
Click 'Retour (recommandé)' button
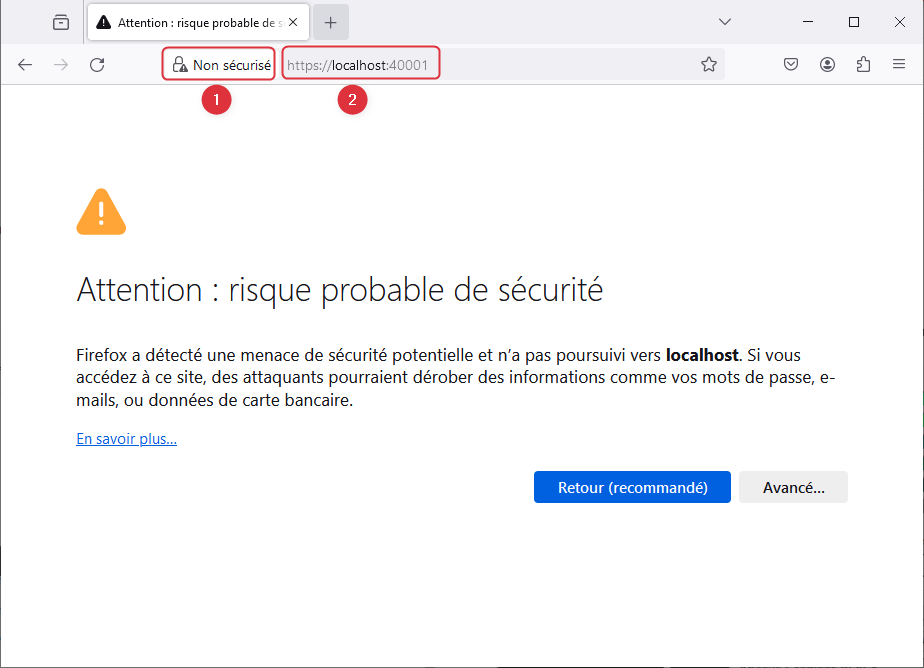(632, 487)
